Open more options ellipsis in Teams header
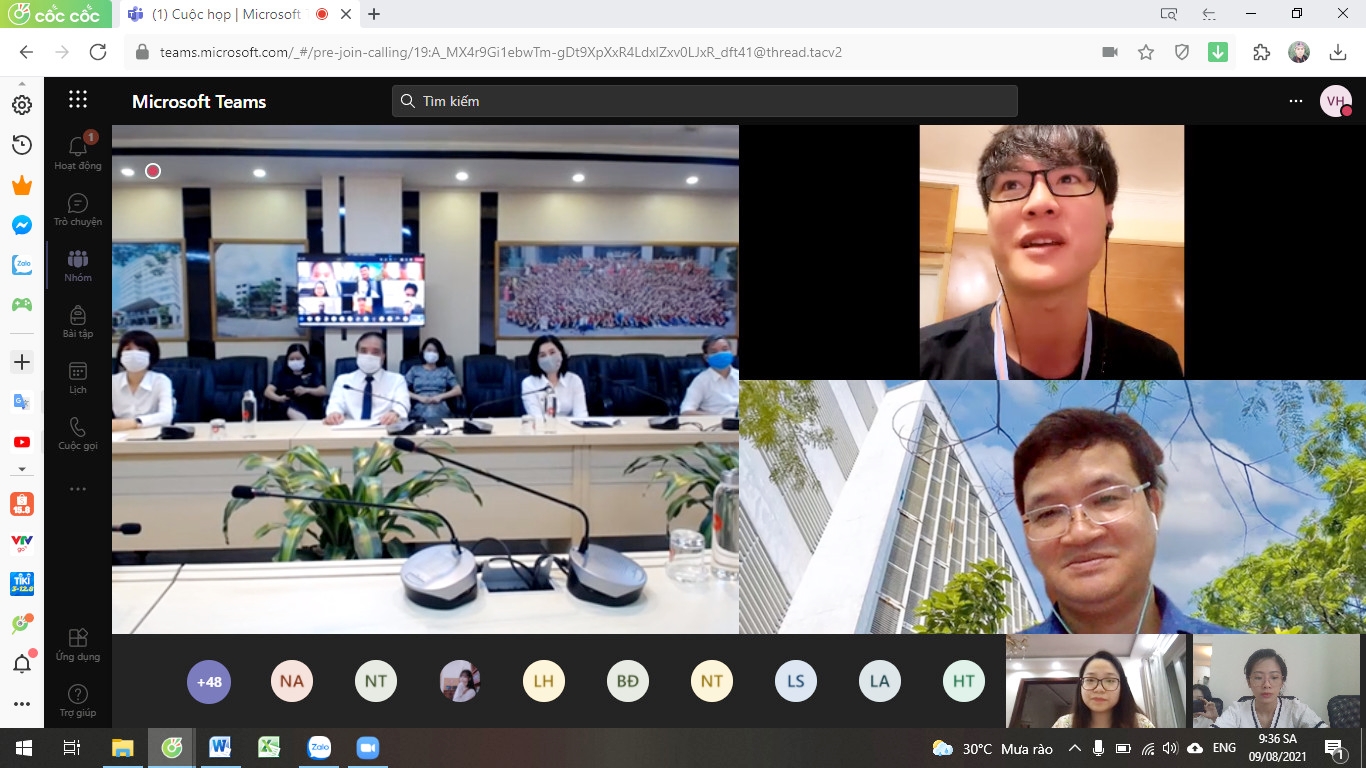 pyautogui.click(x=1296, y=101)
